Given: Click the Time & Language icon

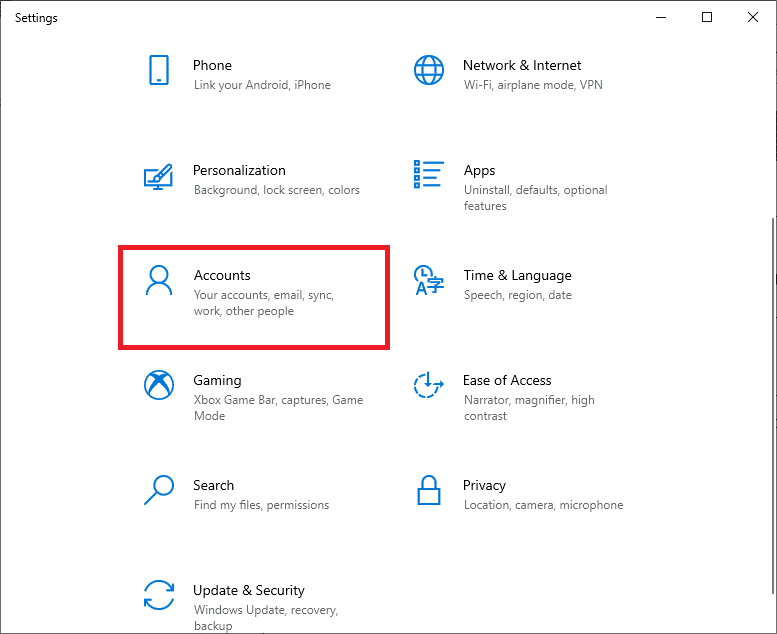Looking at the screenshot, I should 428,281.
